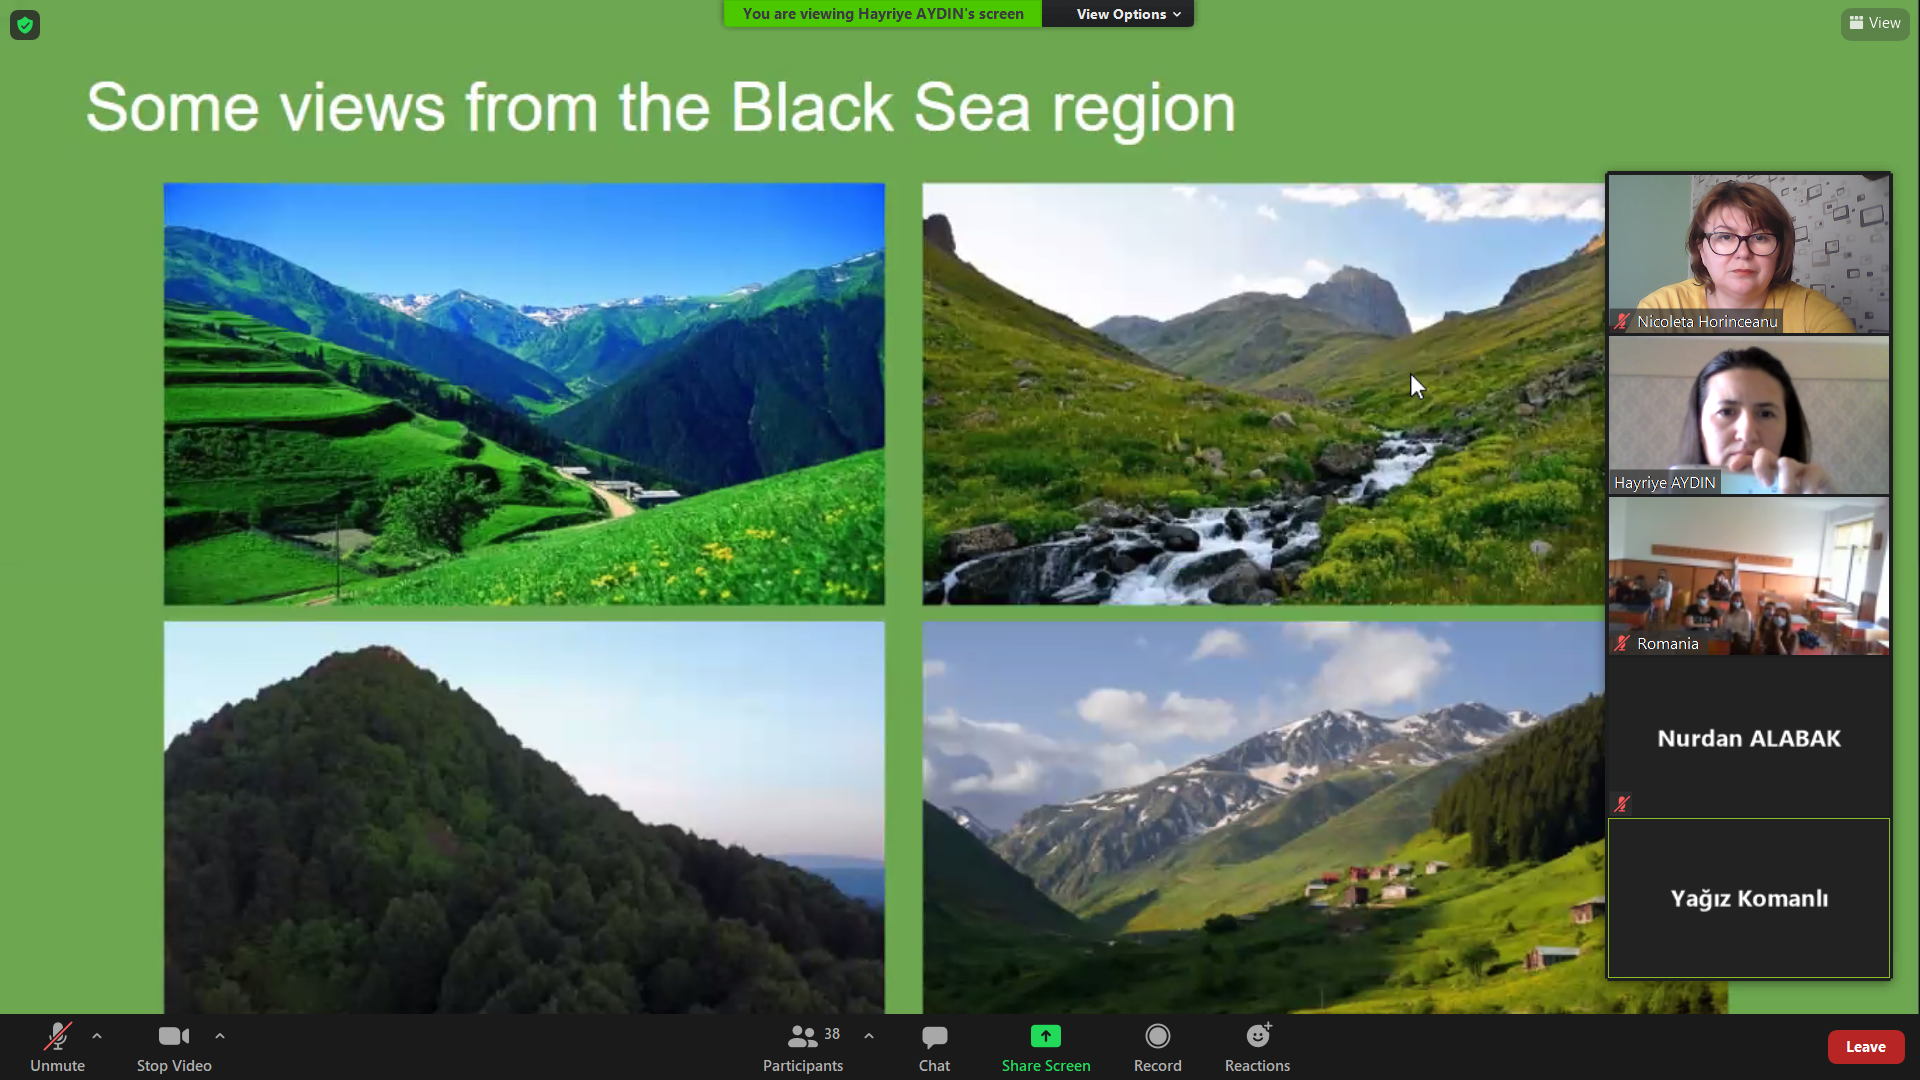
Task: Open the Participants panel
Action: 803,1046
